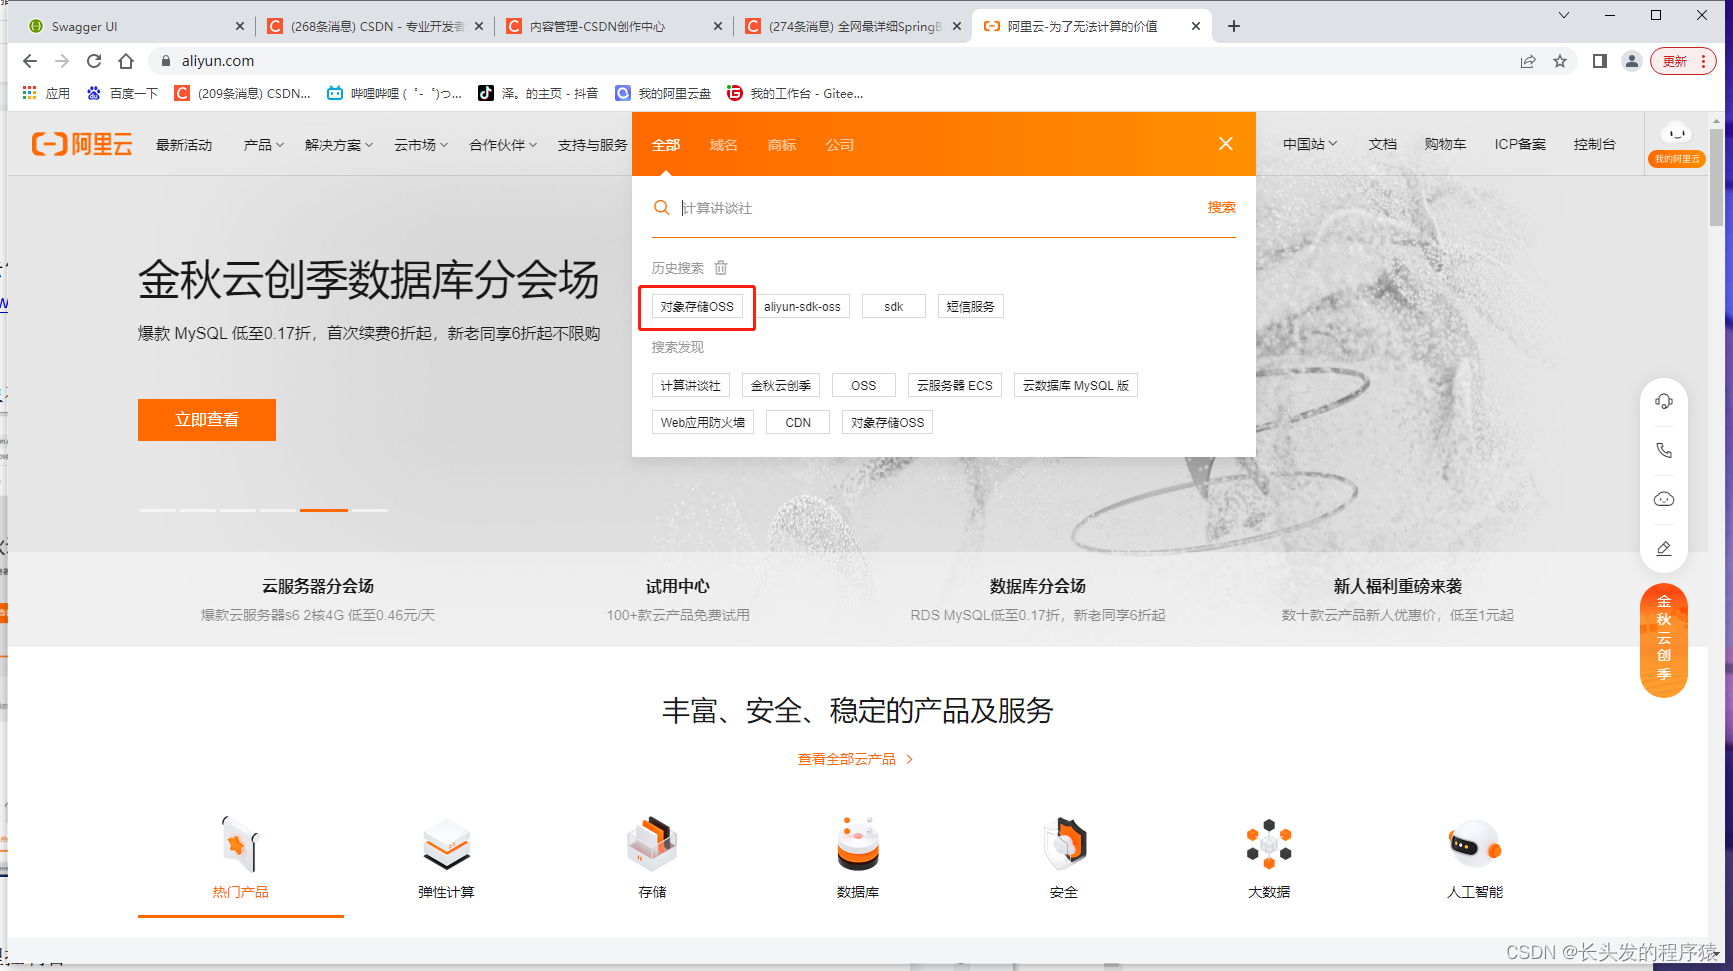
Task: Jump to the first banner carousel indicator
Action: coord(158,510)
